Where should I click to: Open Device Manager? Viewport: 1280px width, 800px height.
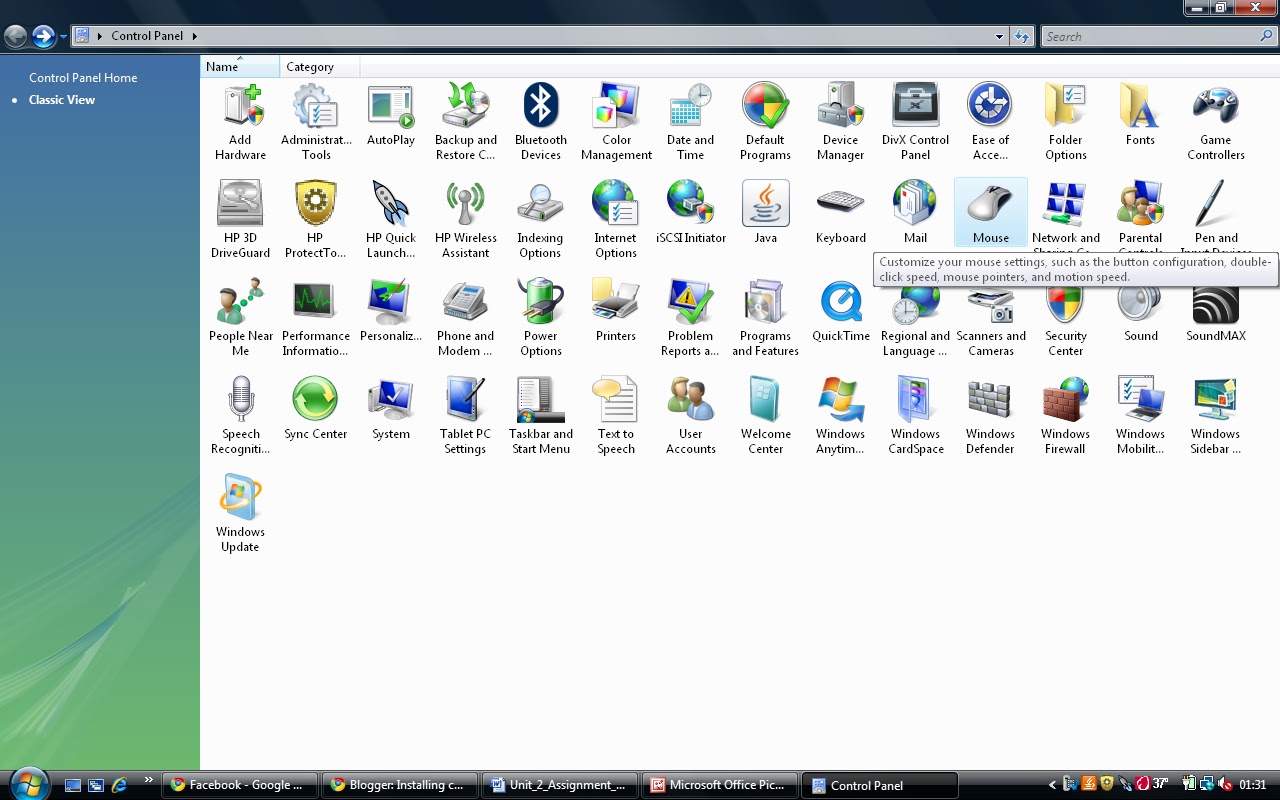(840, 112)
